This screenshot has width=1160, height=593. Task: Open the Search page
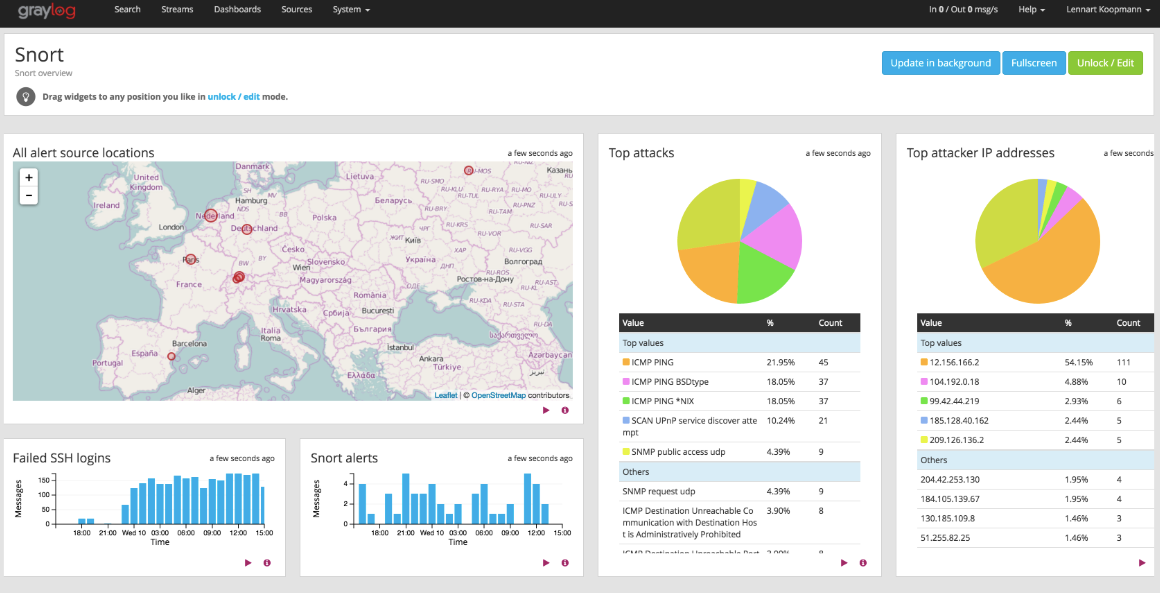pyautogui.click(x=127, y=10)
